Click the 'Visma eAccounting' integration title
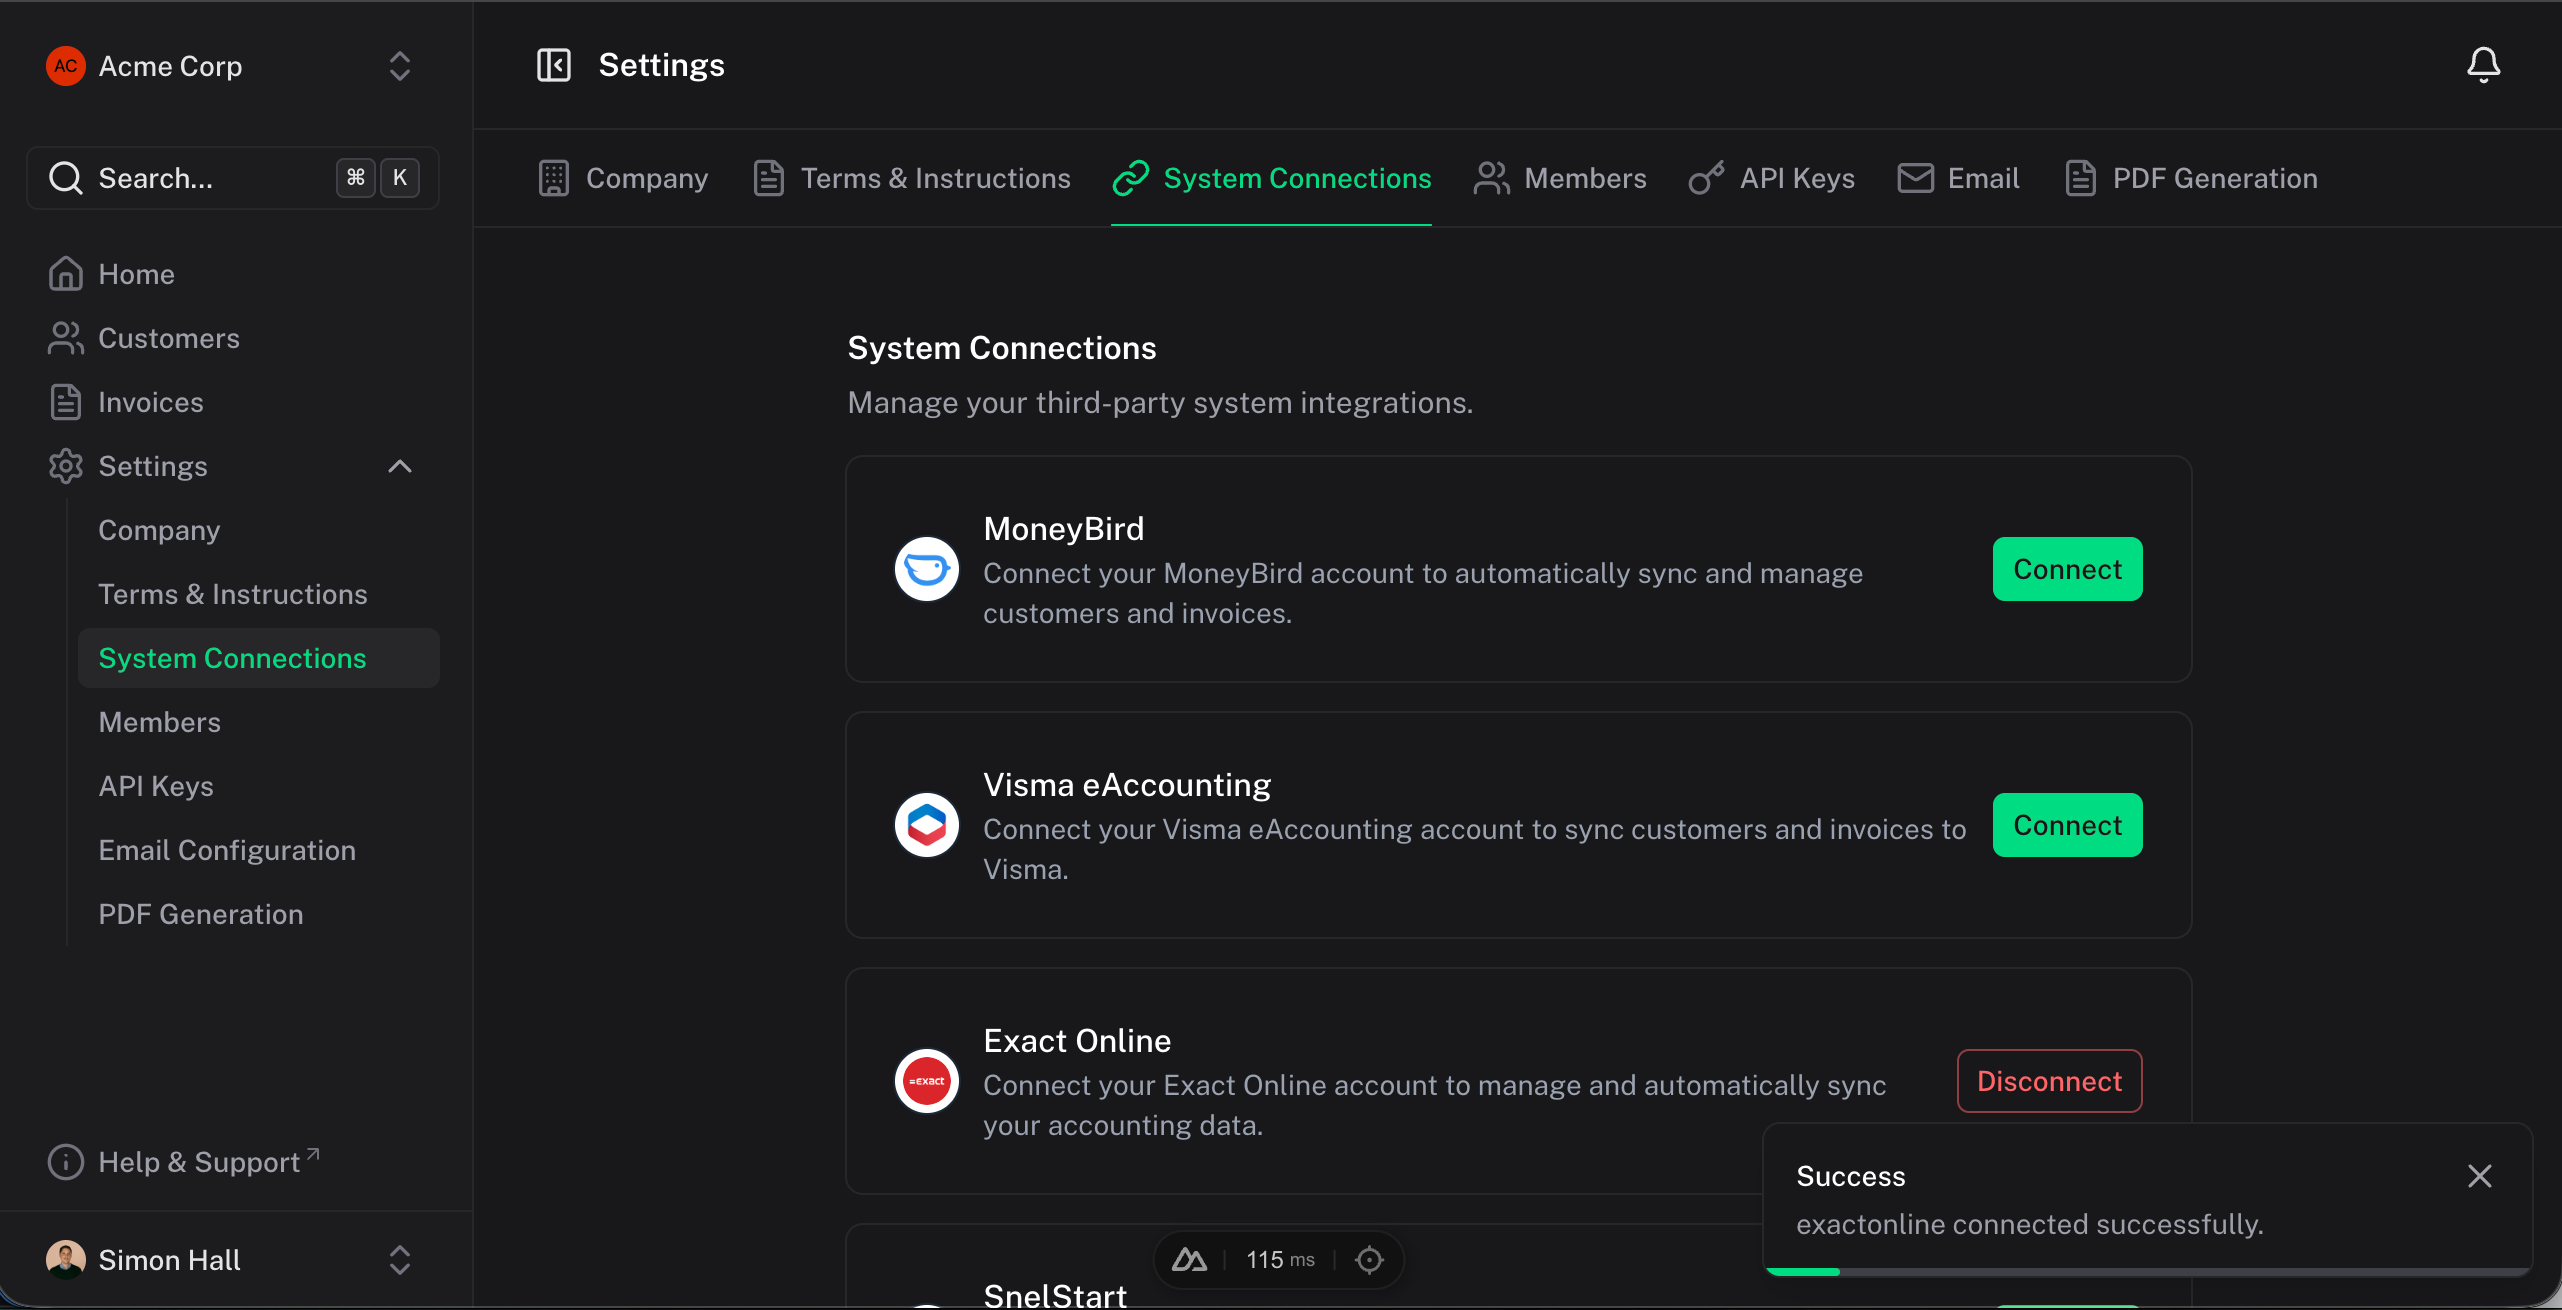 pyautogui.click(x=1127, y=785)
